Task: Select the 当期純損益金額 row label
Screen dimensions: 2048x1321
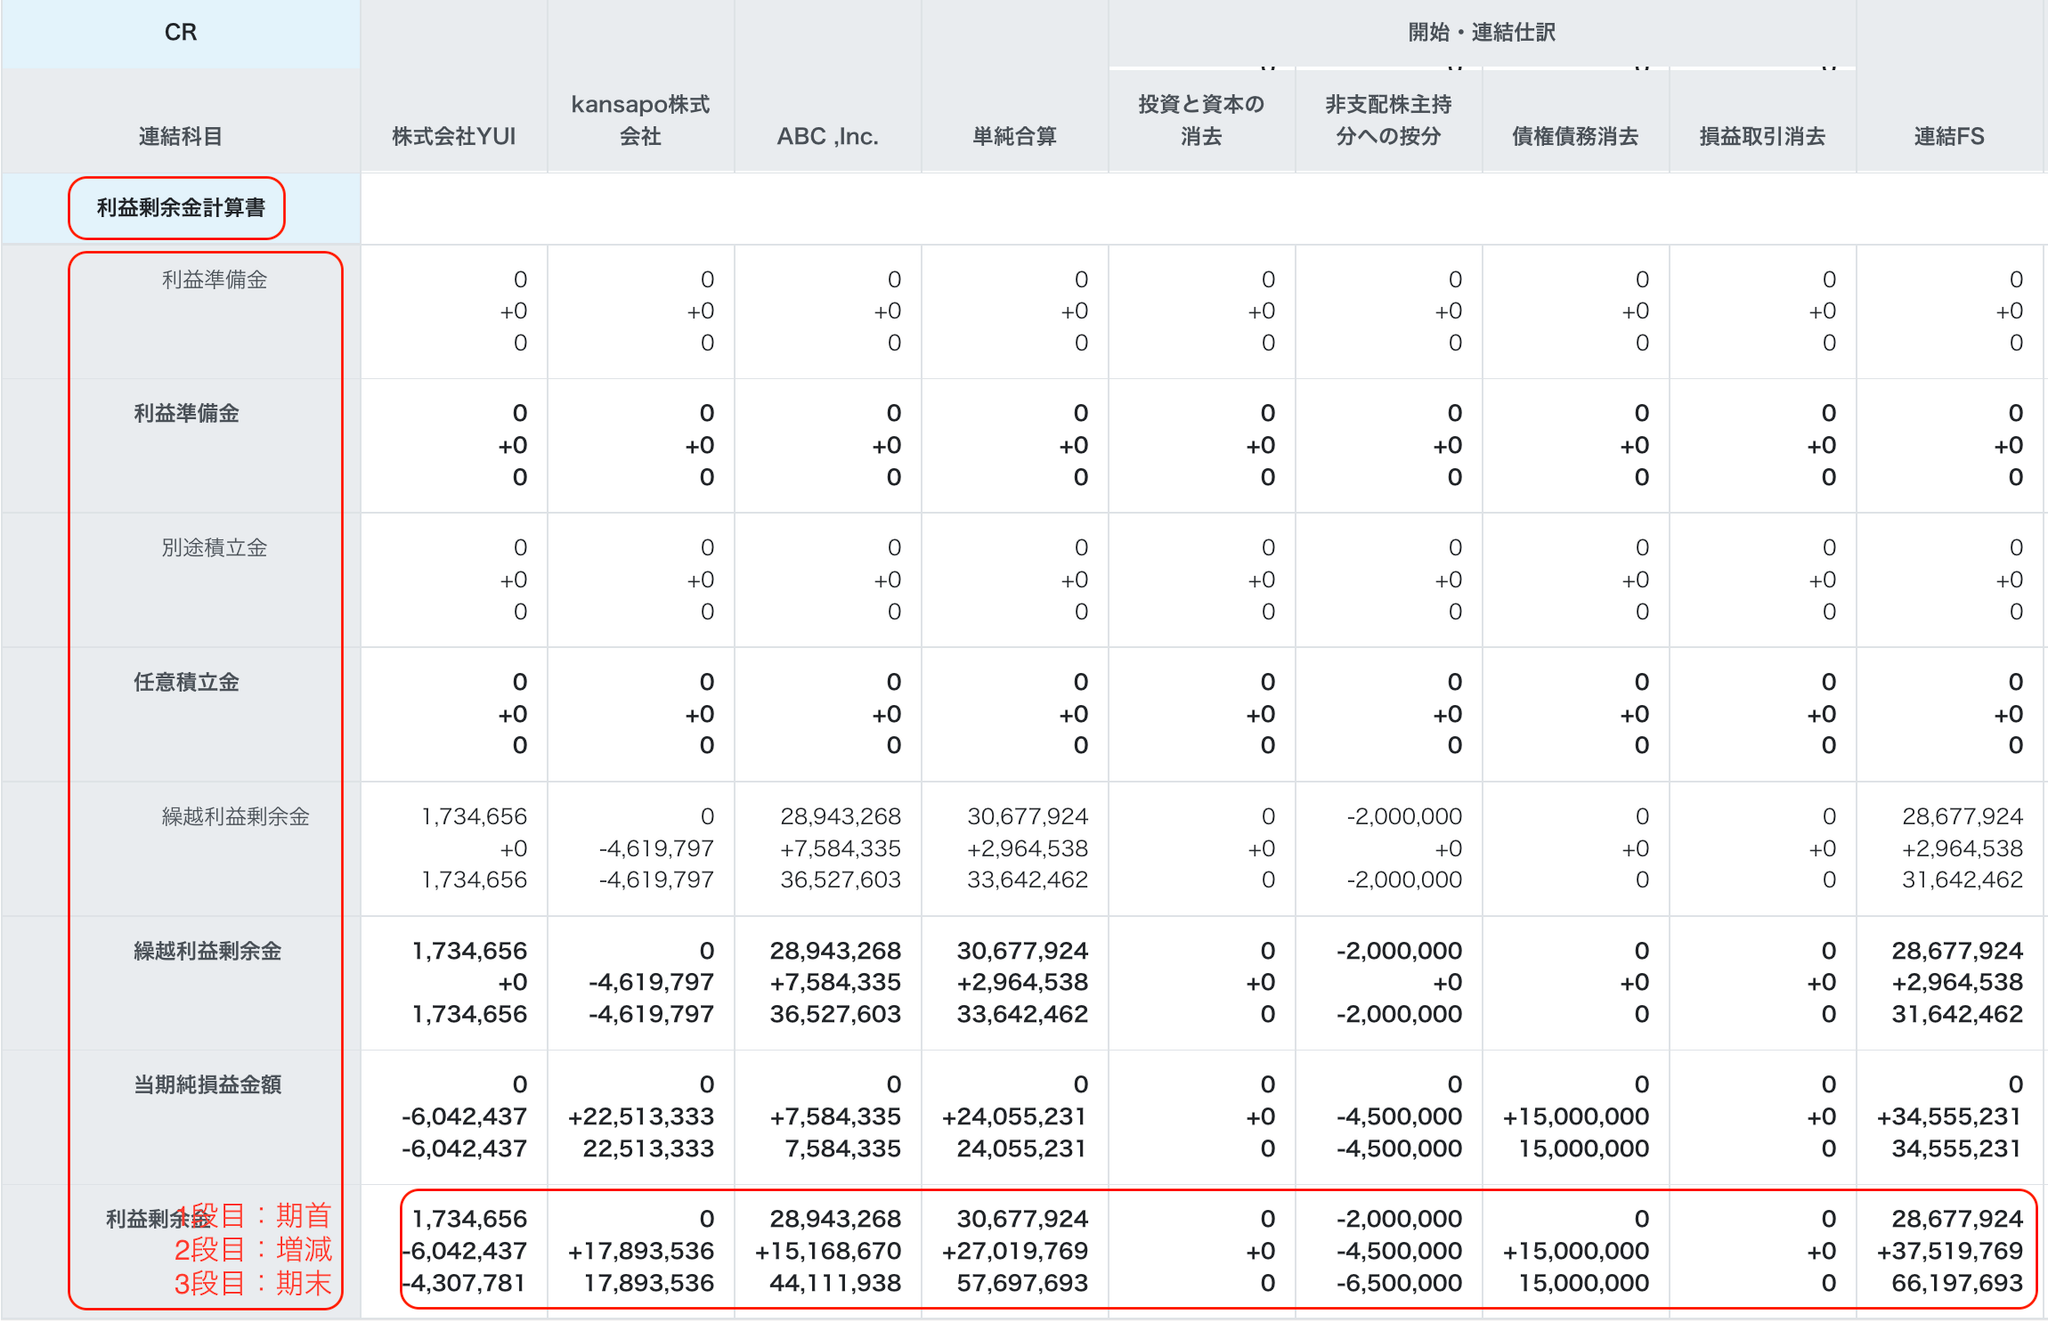Action: 207,1085
